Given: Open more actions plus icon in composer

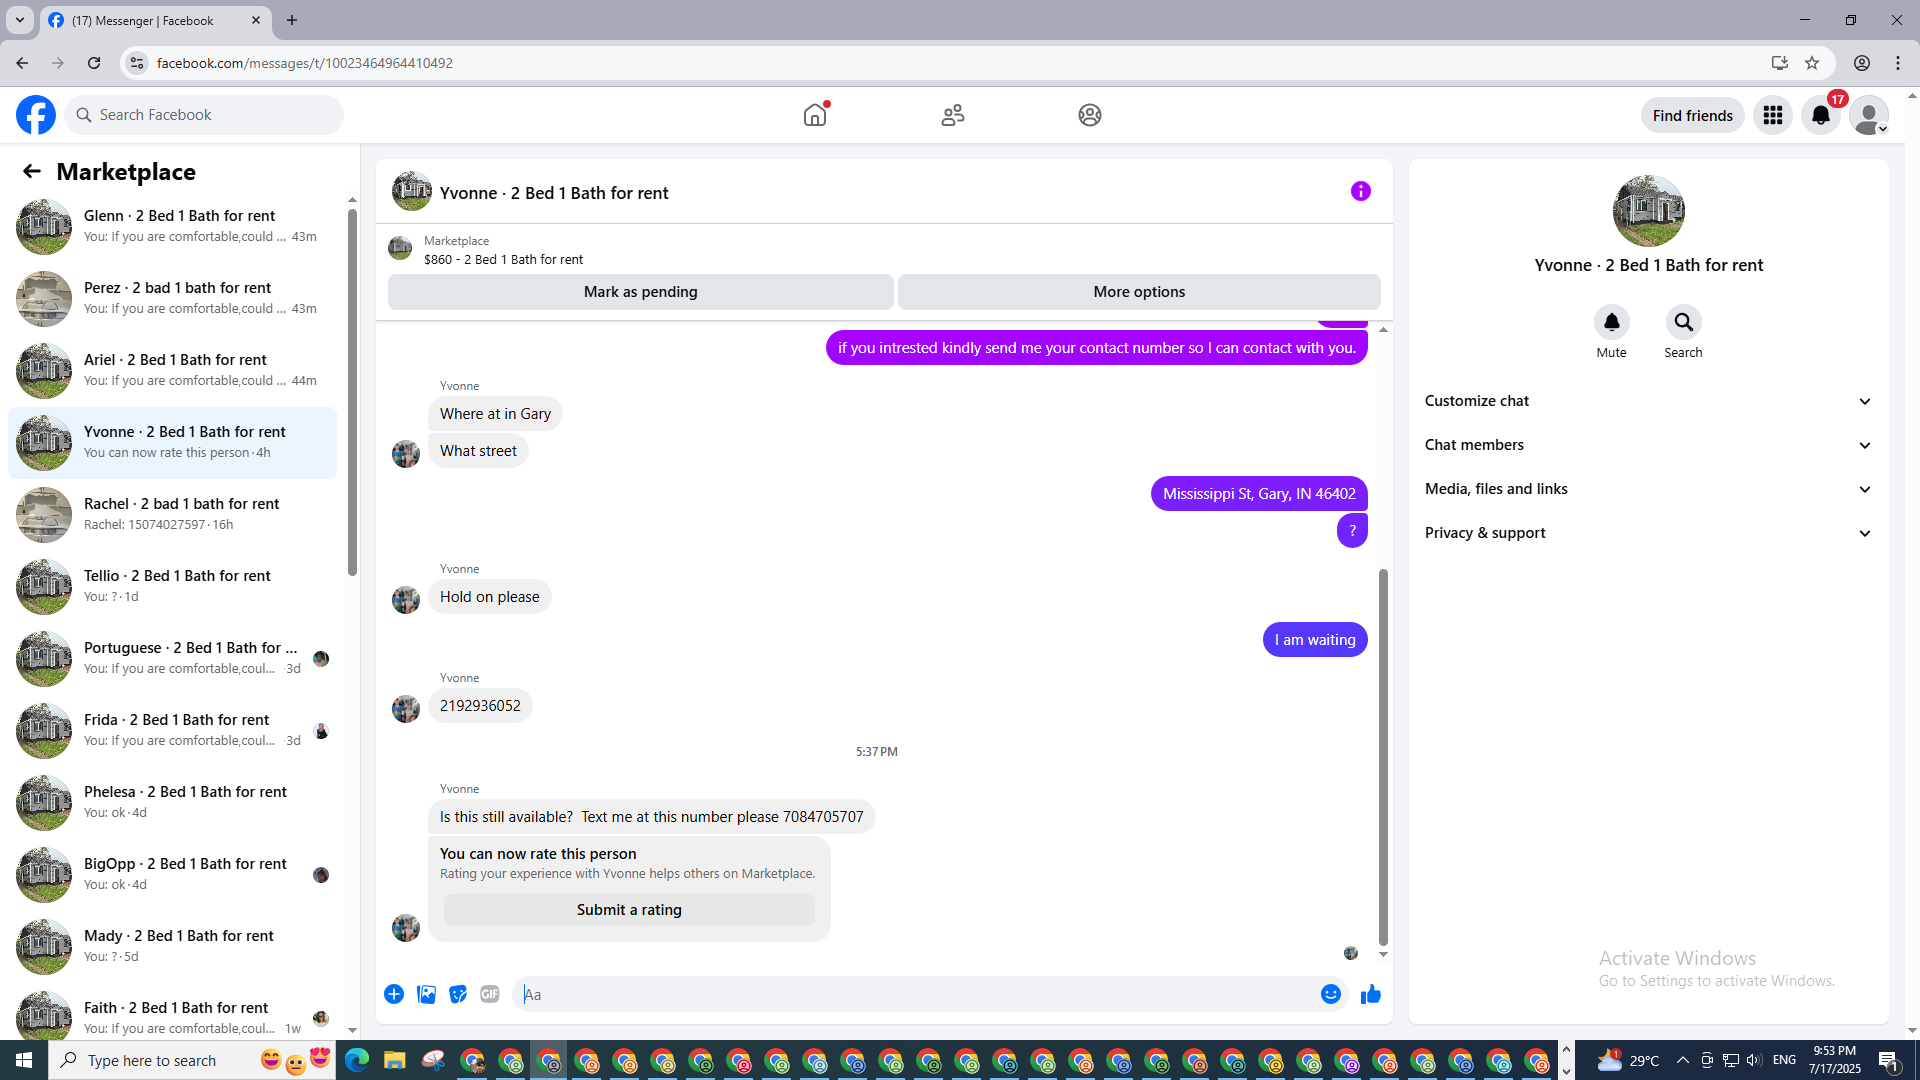Looking at the screenshot, I should tap(394, 994).
